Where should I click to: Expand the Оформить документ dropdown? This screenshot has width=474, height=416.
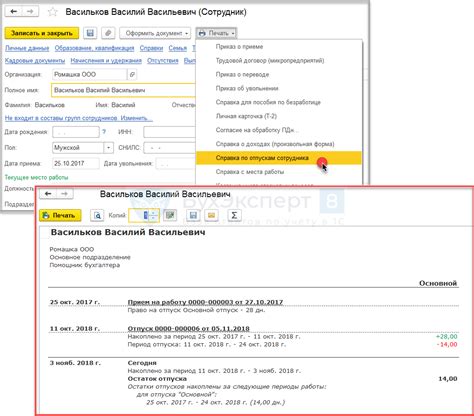point(155,33)
